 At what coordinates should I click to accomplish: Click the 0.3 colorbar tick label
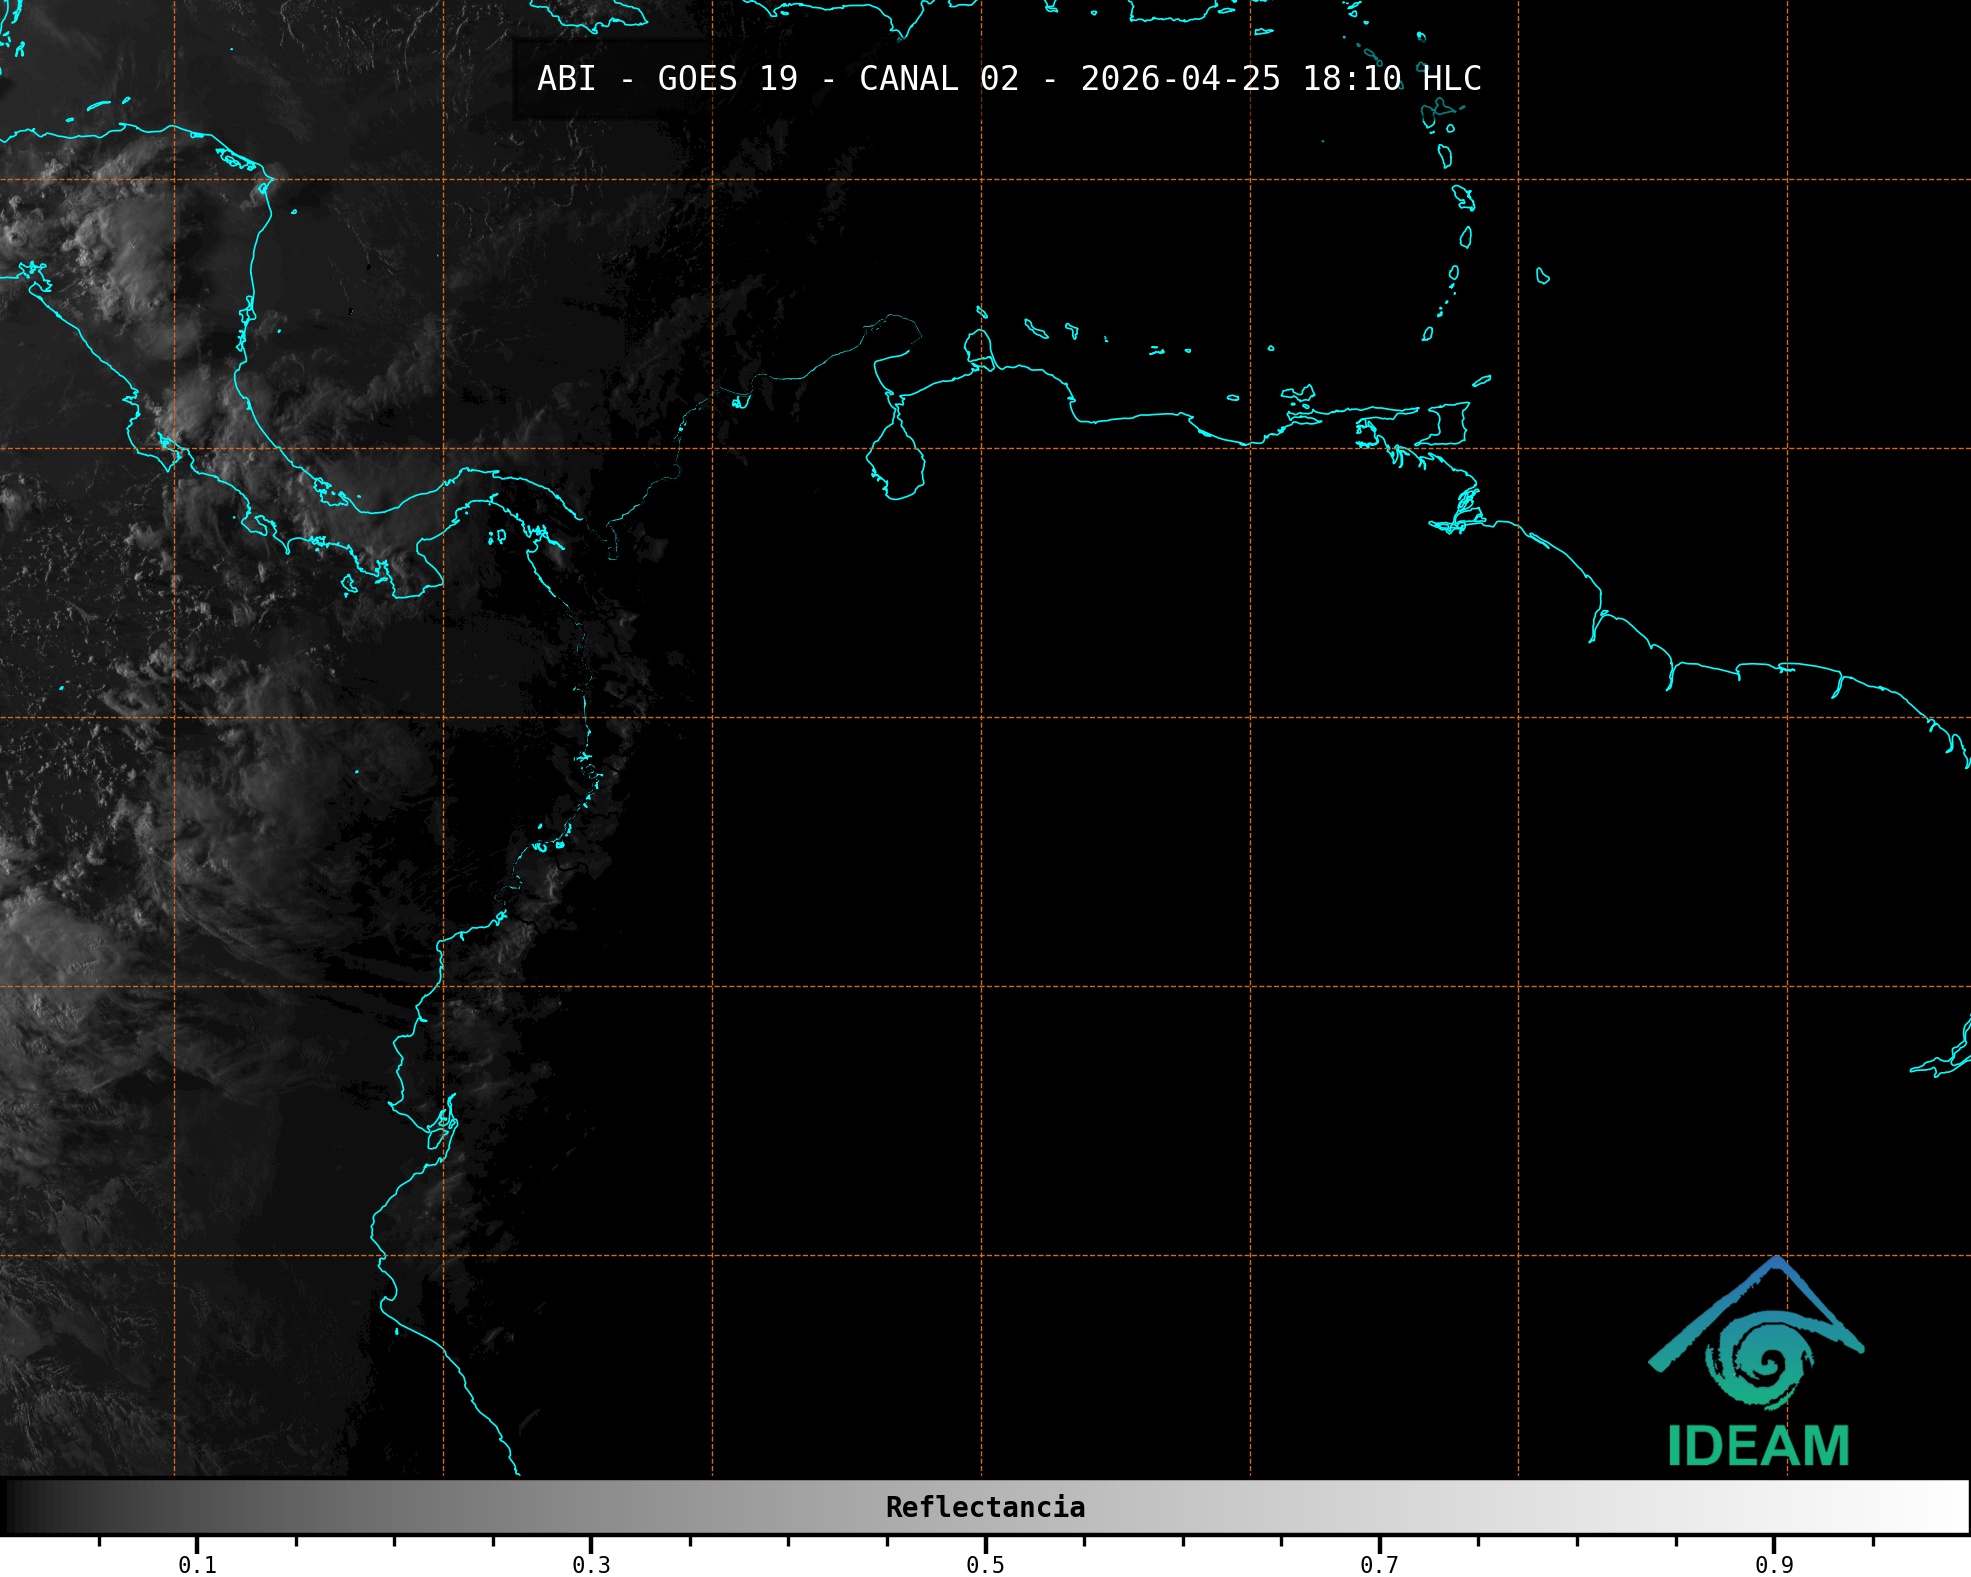(x=591, y=1564)
